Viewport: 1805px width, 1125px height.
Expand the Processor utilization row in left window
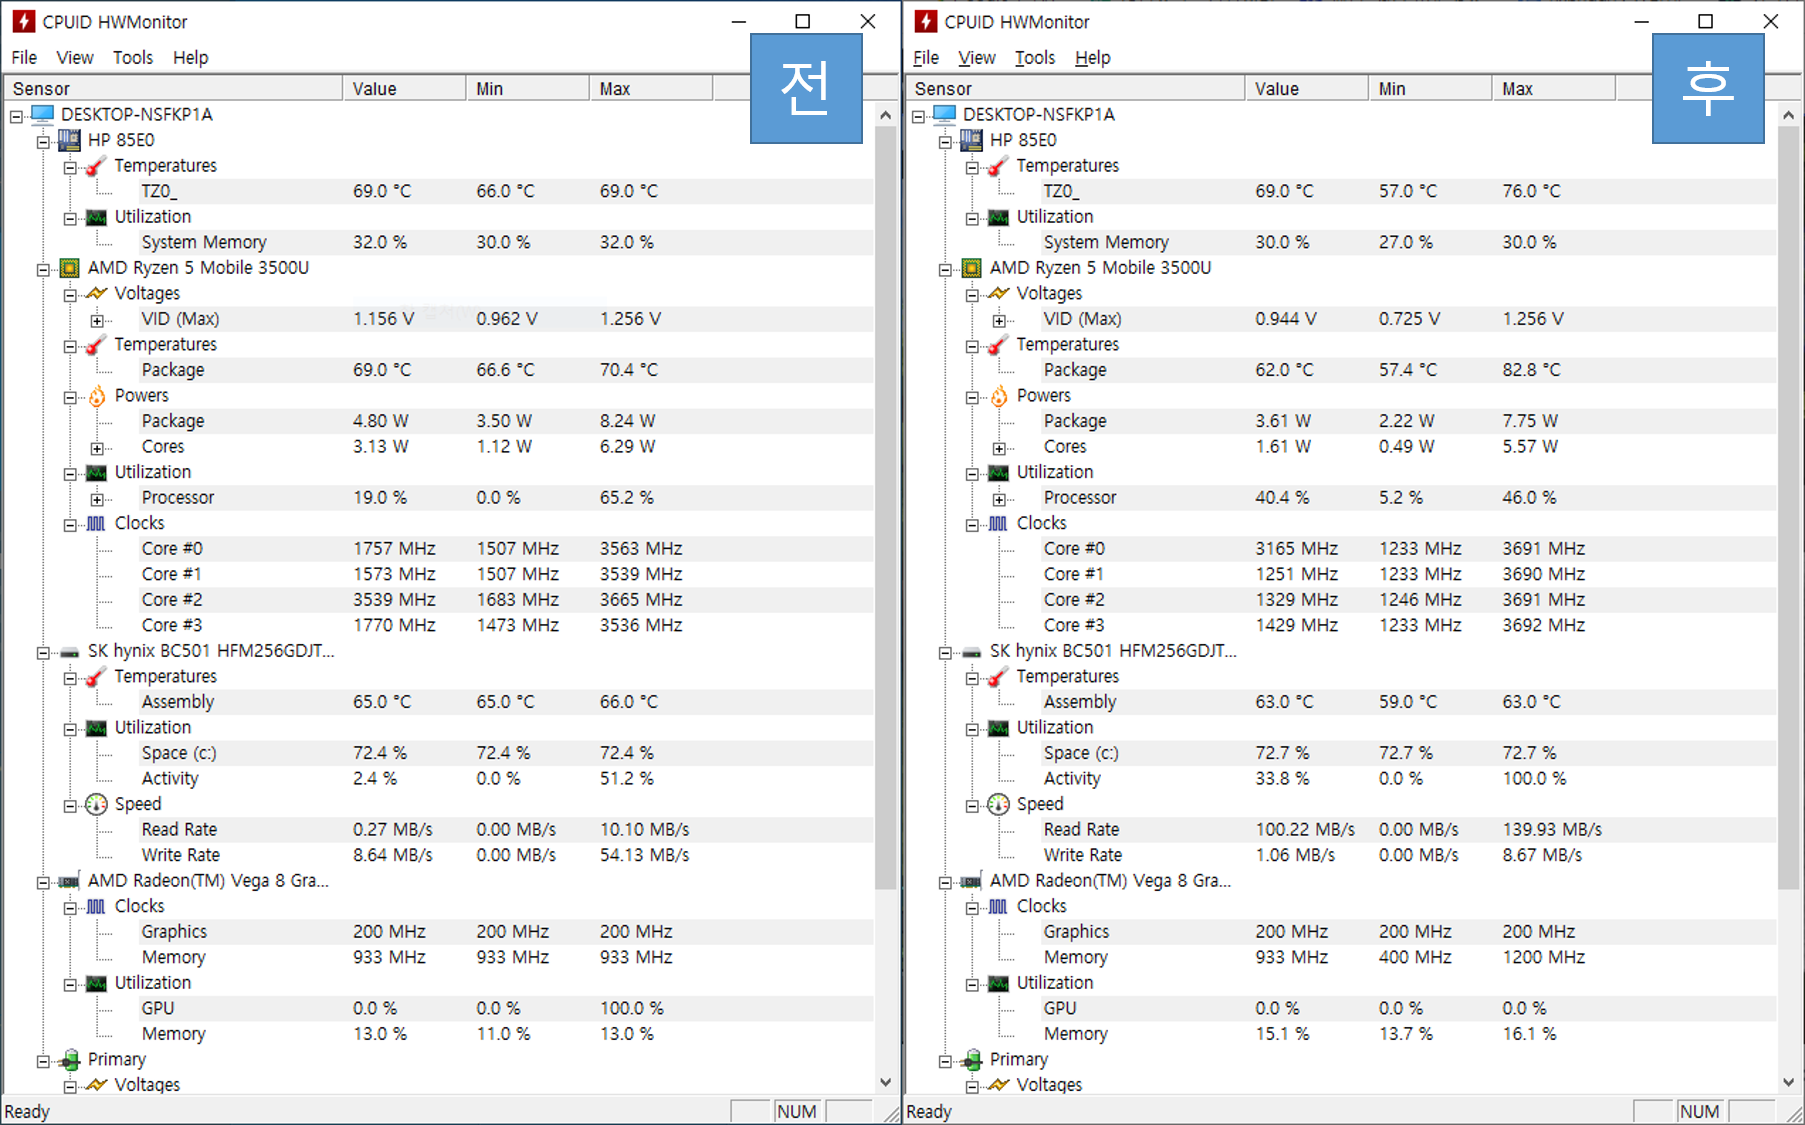coord(97,499)
